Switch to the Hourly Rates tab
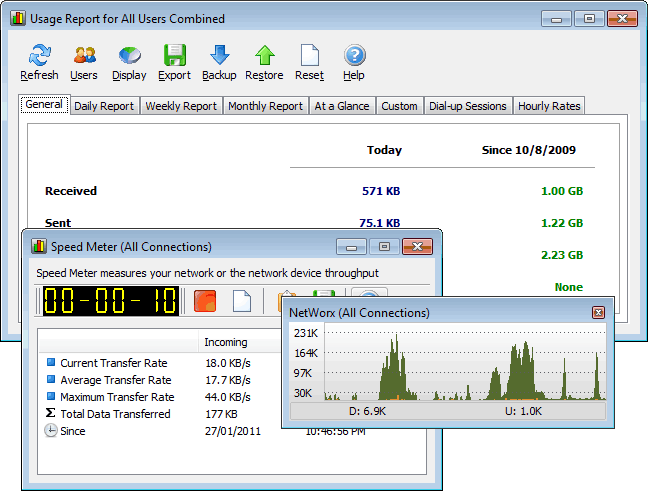Image resolution: width=648 pixels, height=491 pixels. (549, 106)
